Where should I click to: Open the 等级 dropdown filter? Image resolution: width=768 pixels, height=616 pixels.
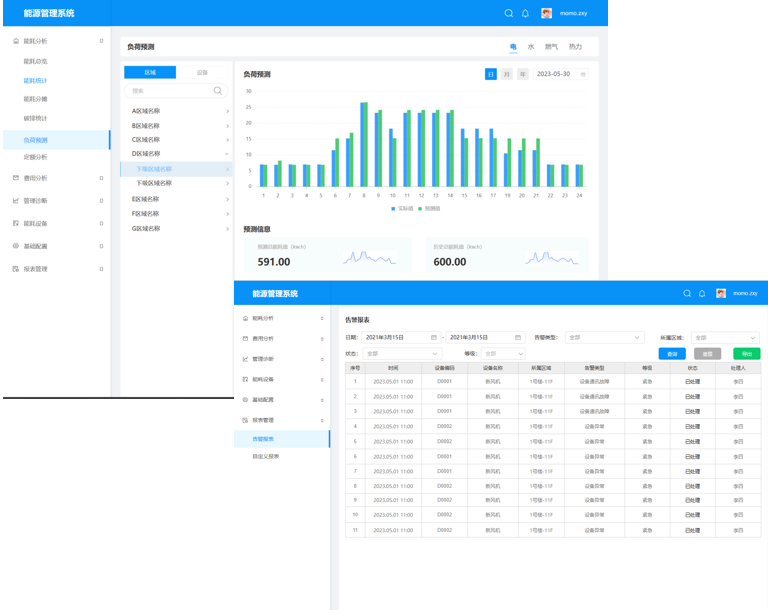pyautogui.click(x=503, y=354)
